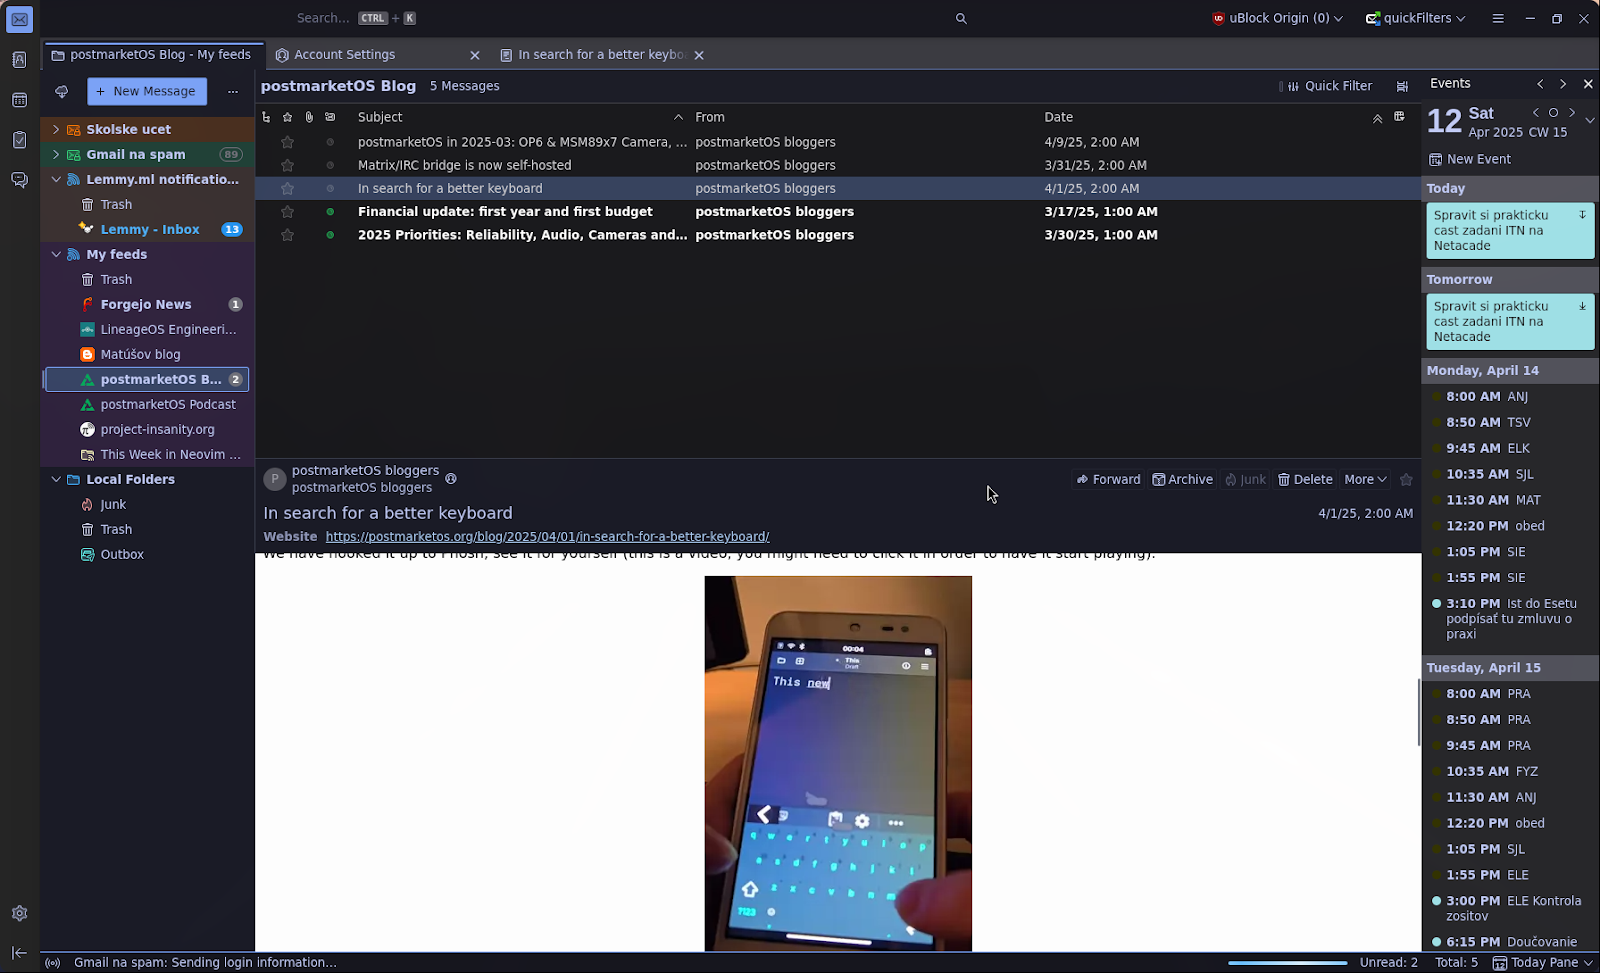Open quickFilters dropdown

[x=1416, y=18]
